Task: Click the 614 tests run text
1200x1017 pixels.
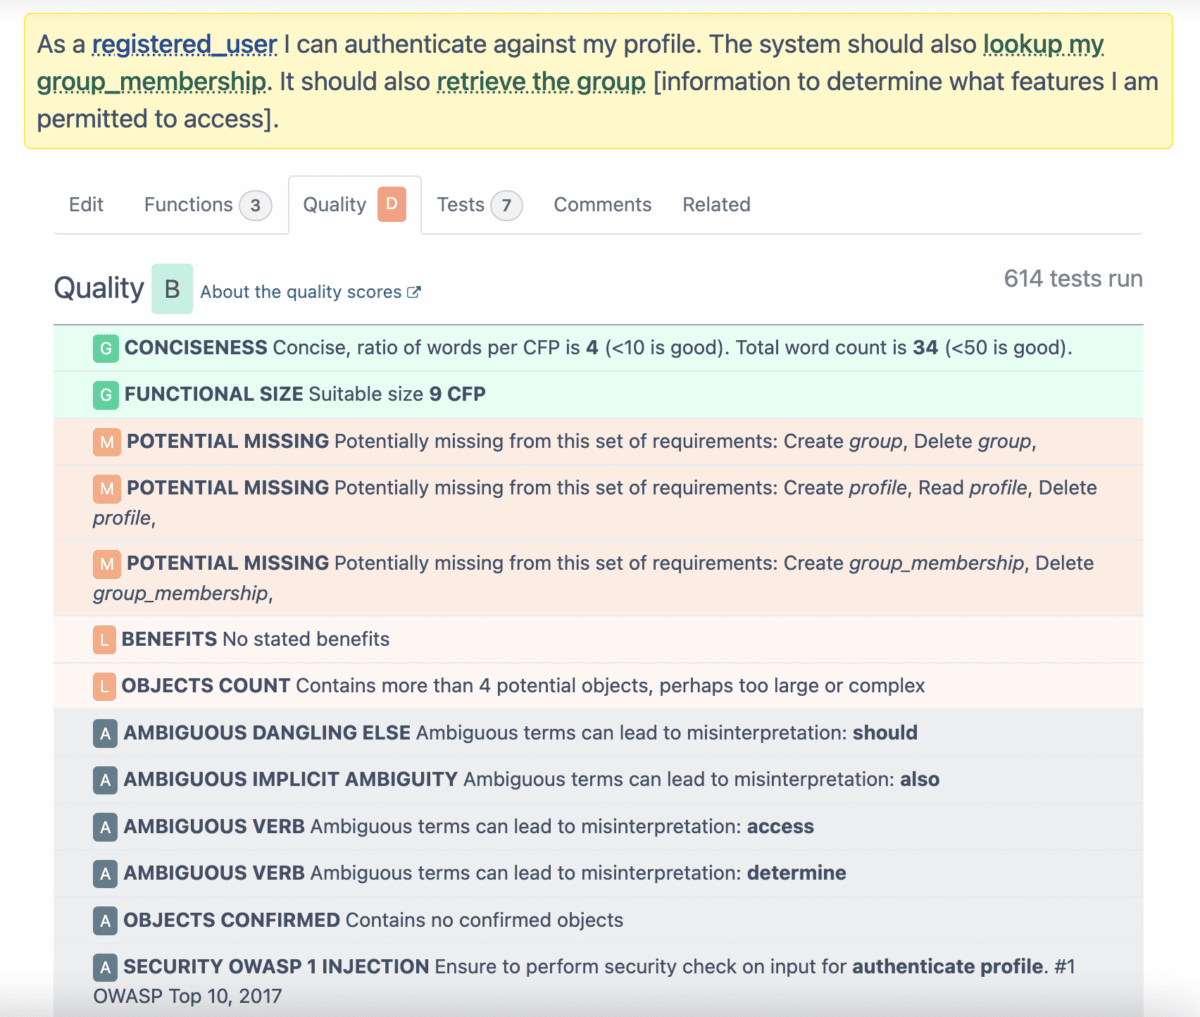Action: pos(1072,279)
